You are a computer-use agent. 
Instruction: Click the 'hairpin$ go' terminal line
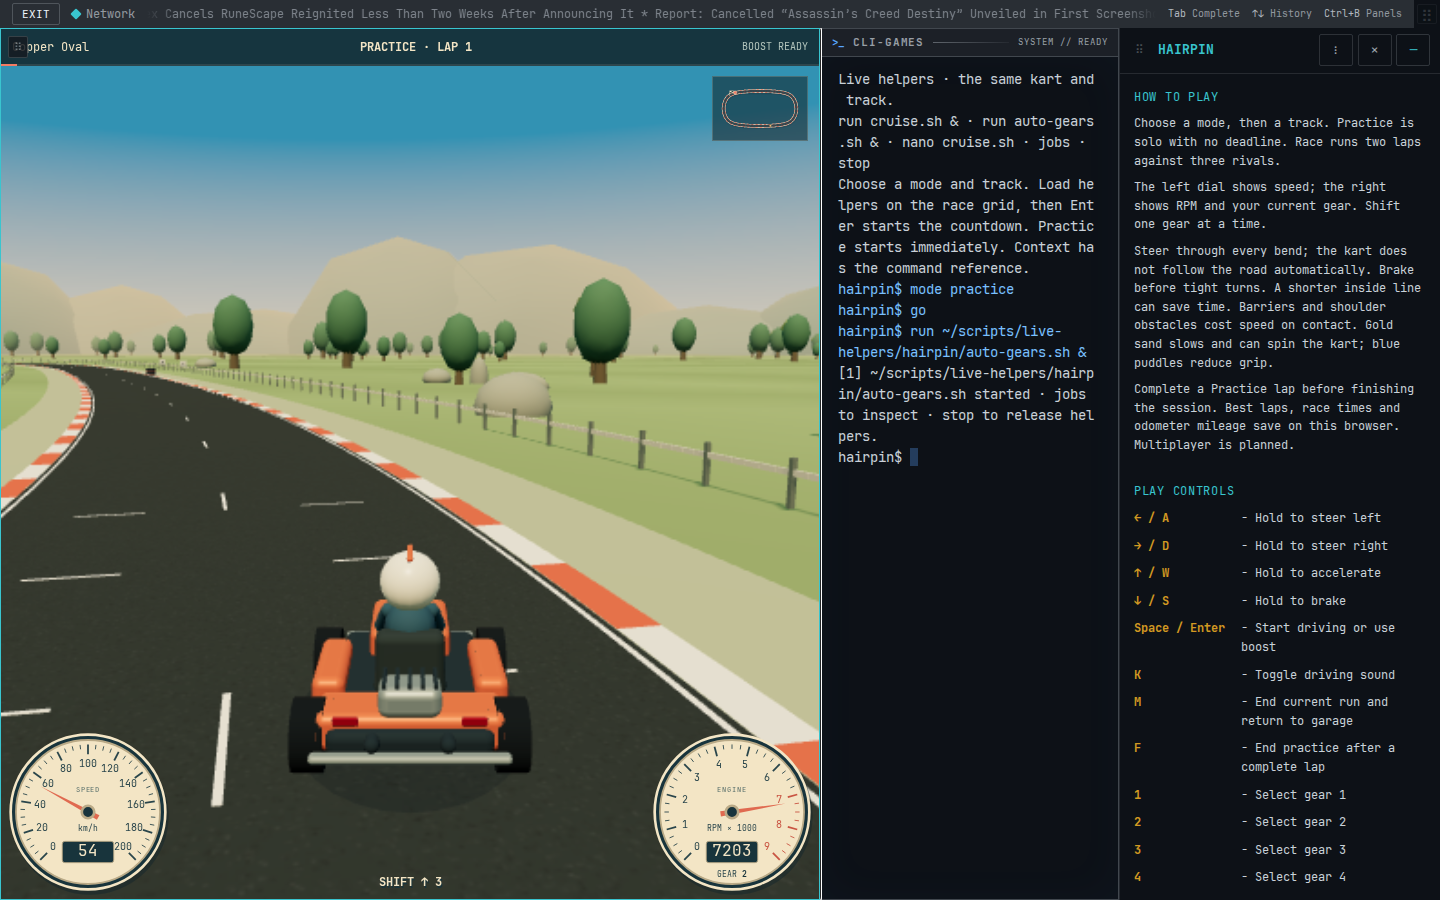(x=882, y=310)
